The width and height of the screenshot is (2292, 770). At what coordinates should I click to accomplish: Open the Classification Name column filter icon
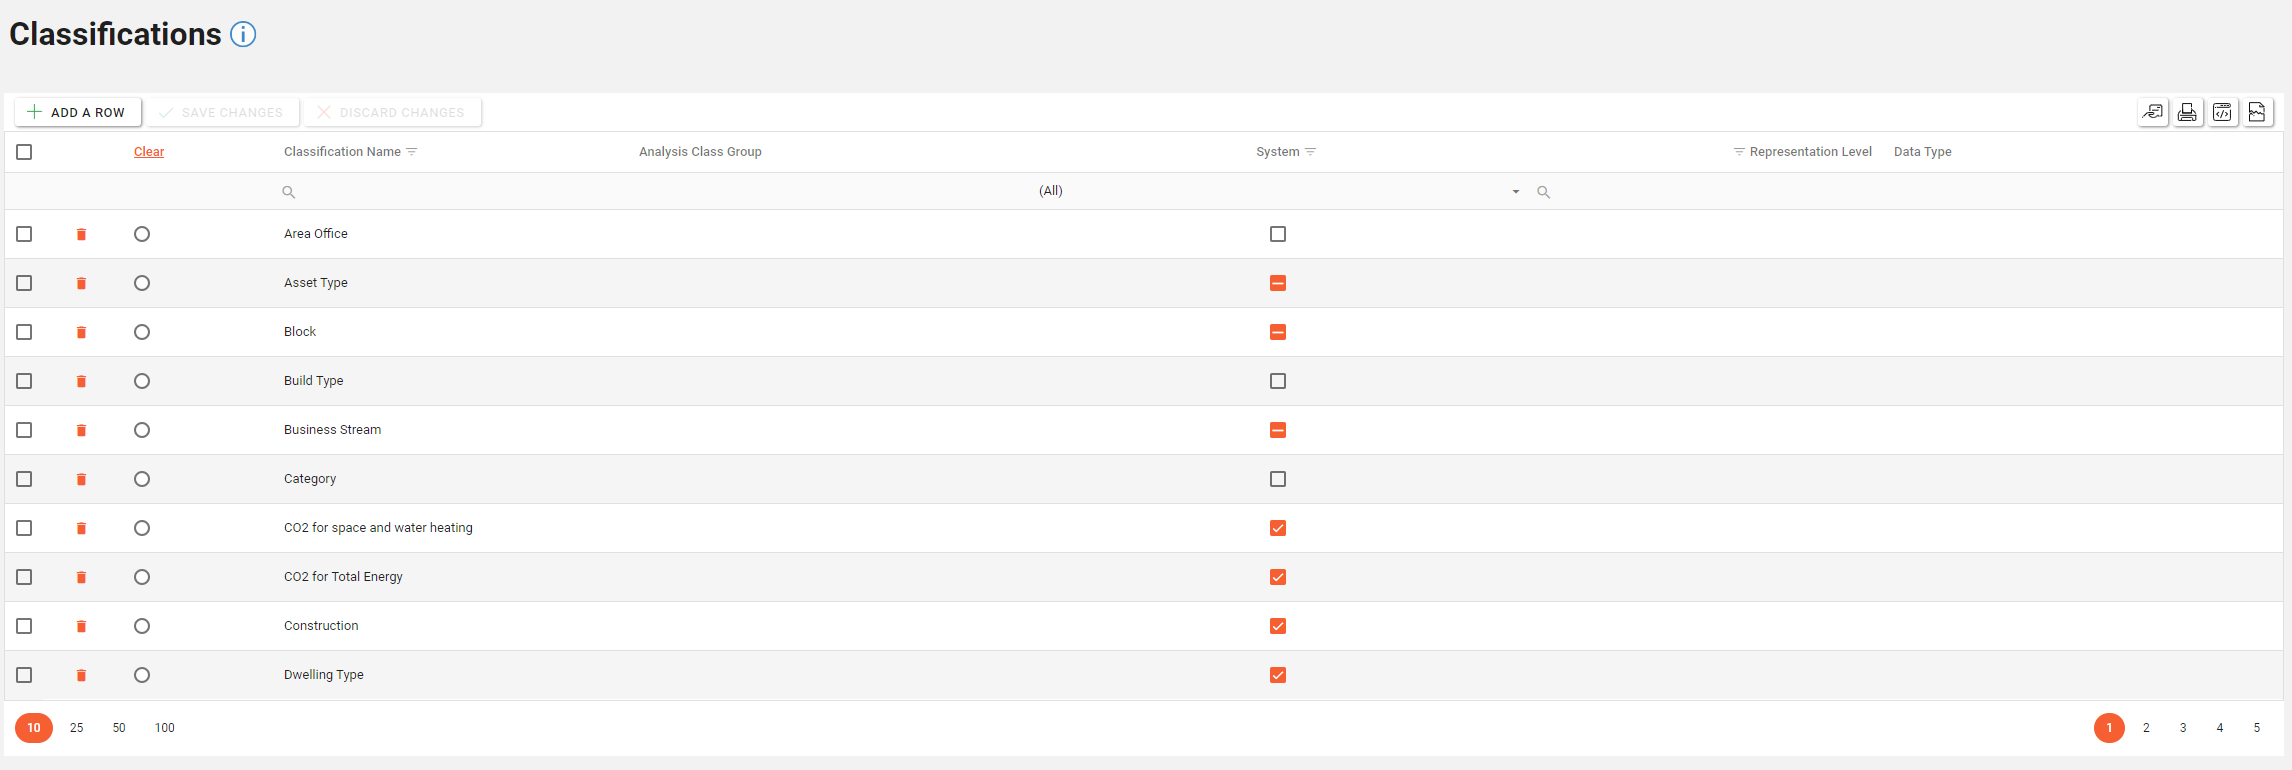click(x=412, y=152)
